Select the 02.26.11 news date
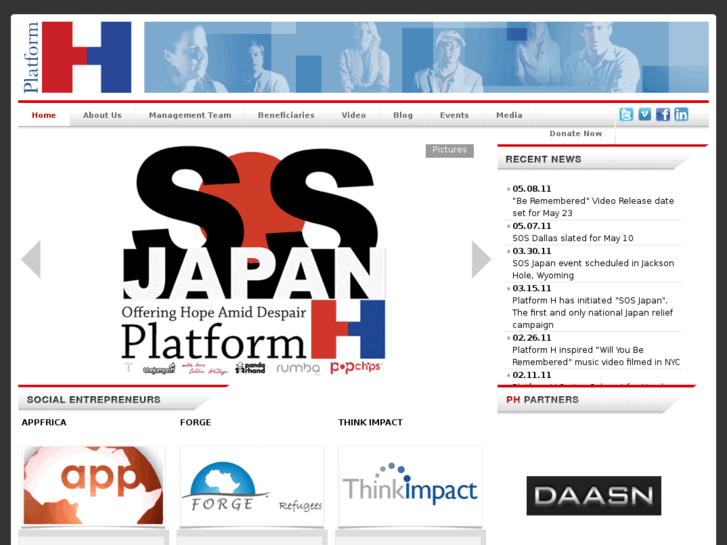 532,338
